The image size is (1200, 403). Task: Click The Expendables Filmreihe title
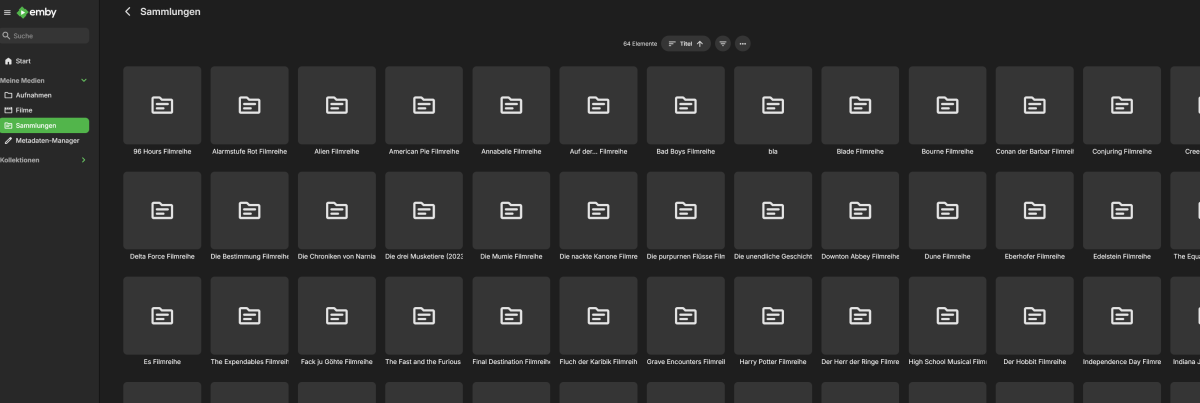pos(249,362)
